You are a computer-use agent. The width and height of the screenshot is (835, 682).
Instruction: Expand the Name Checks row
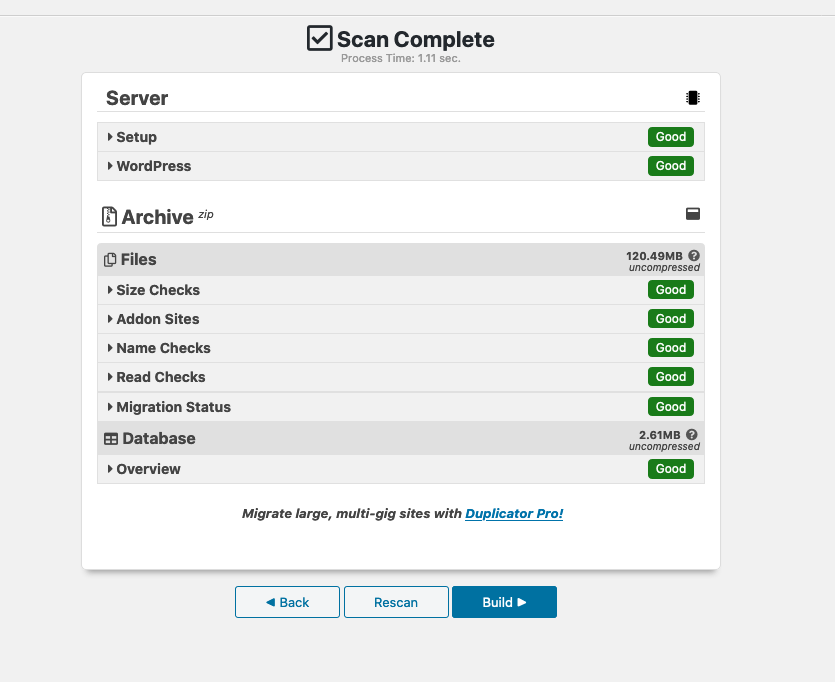tap(400, 348)
